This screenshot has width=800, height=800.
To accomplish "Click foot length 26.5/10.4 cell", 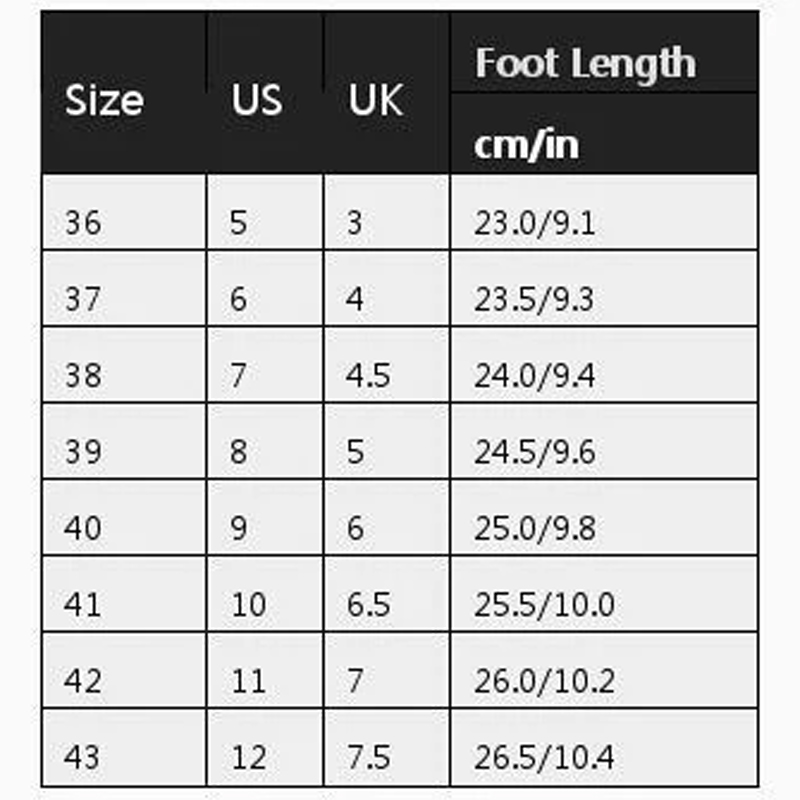I will pos(545,757).
